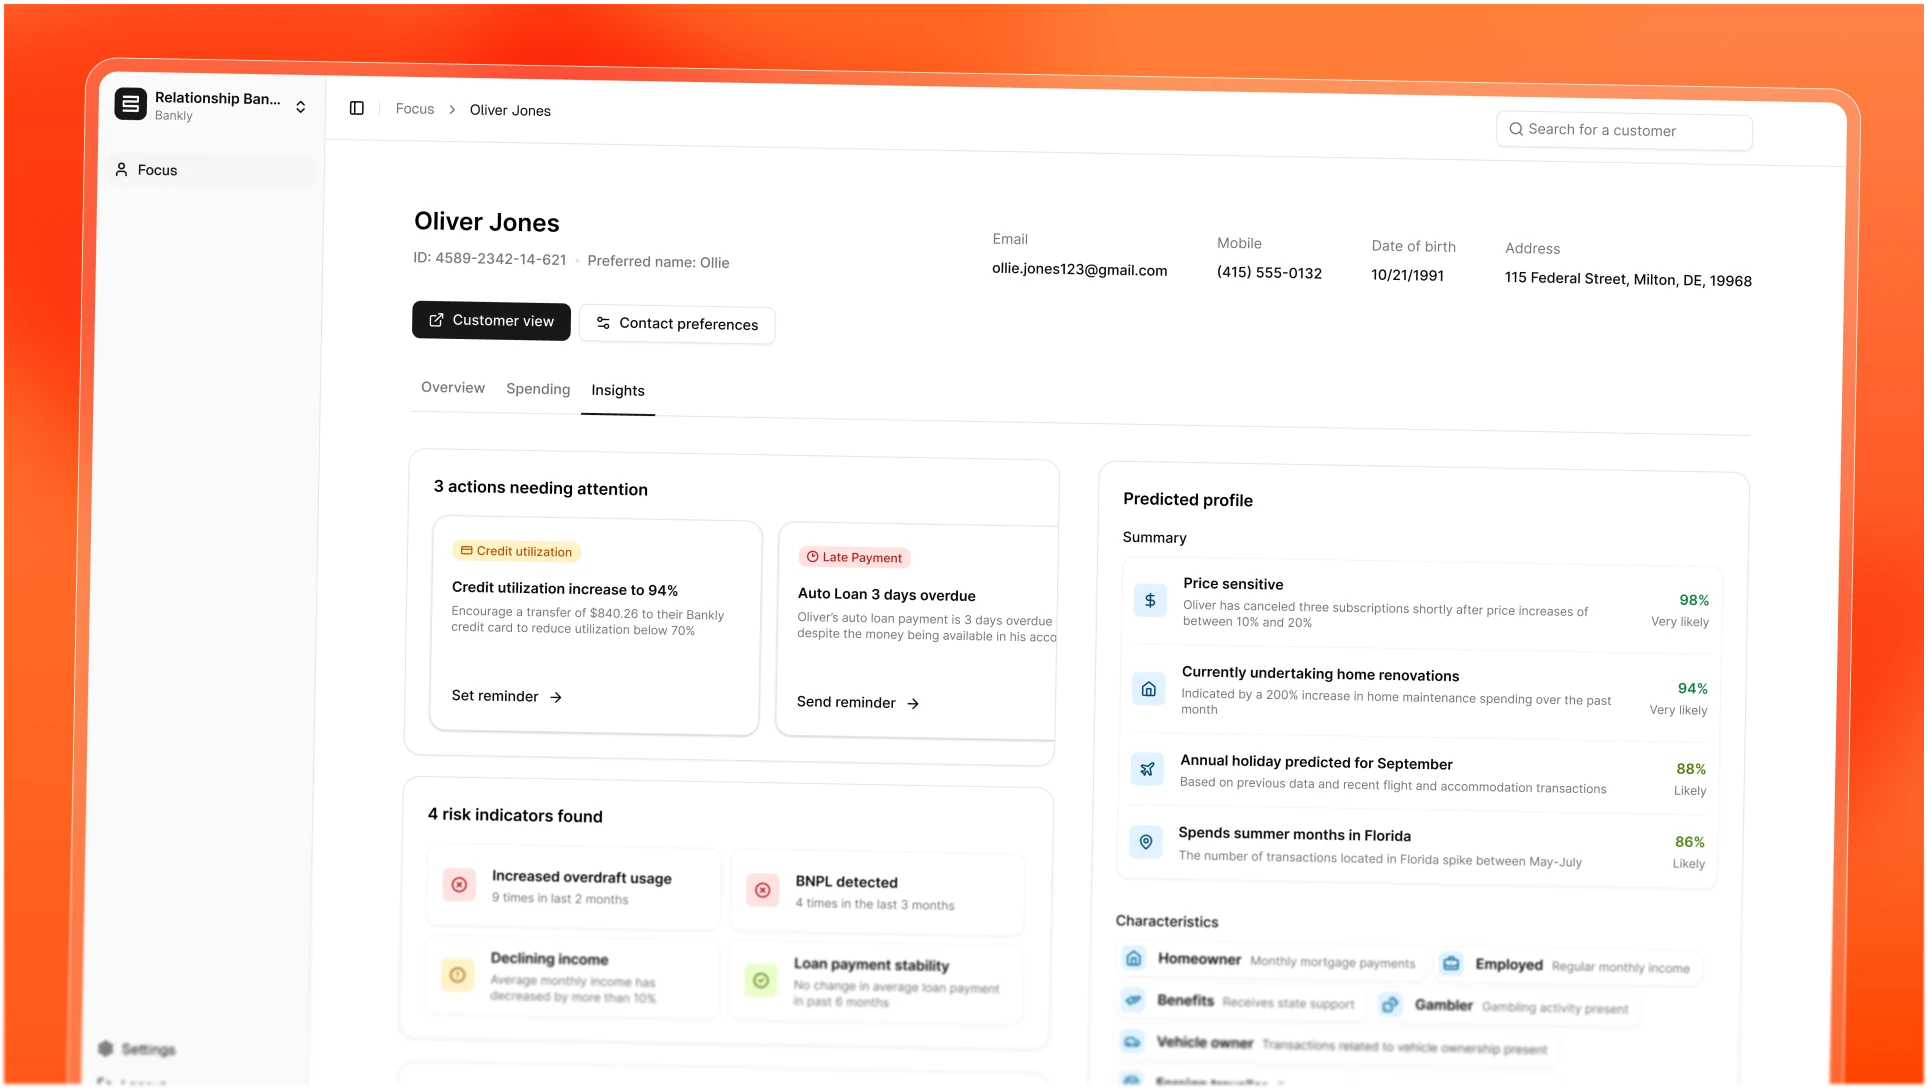The height and width of the screenshot is (1088, 1928).
Task: Open the Customer view button
Action: pyautogui.click(x=491, y=321)
